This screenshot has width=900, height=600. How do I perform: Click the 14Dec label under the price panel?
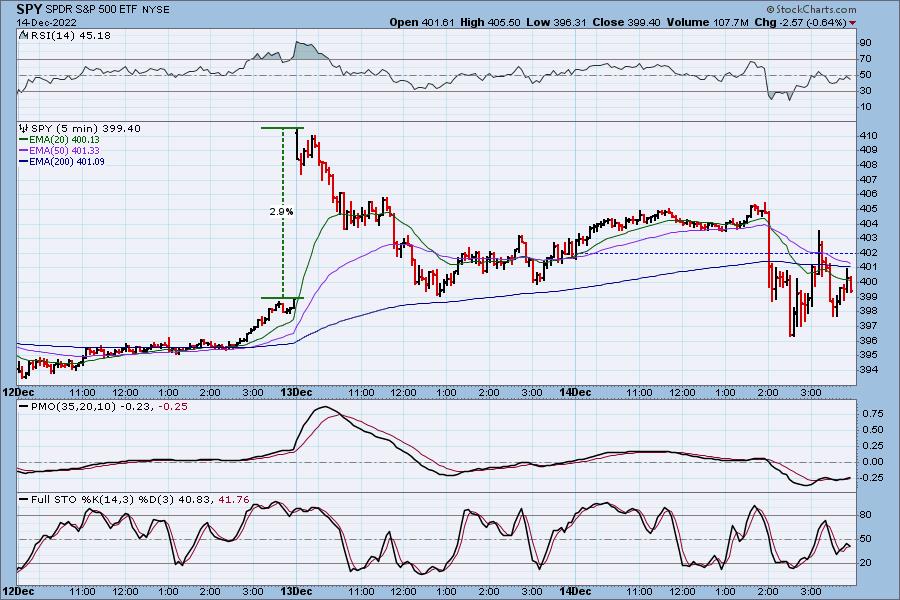(x=576, y=393)
